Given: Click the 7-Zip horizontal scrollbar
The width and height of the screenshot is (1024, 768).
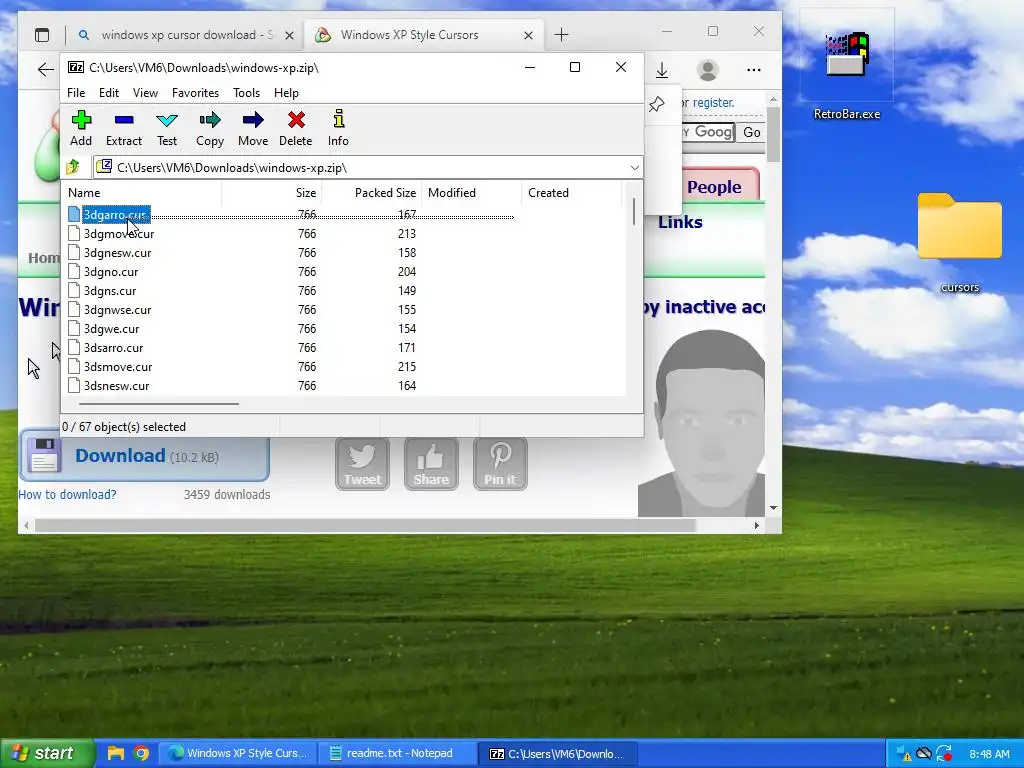Looking at the screenshot, I should click(x=159, y=404).
